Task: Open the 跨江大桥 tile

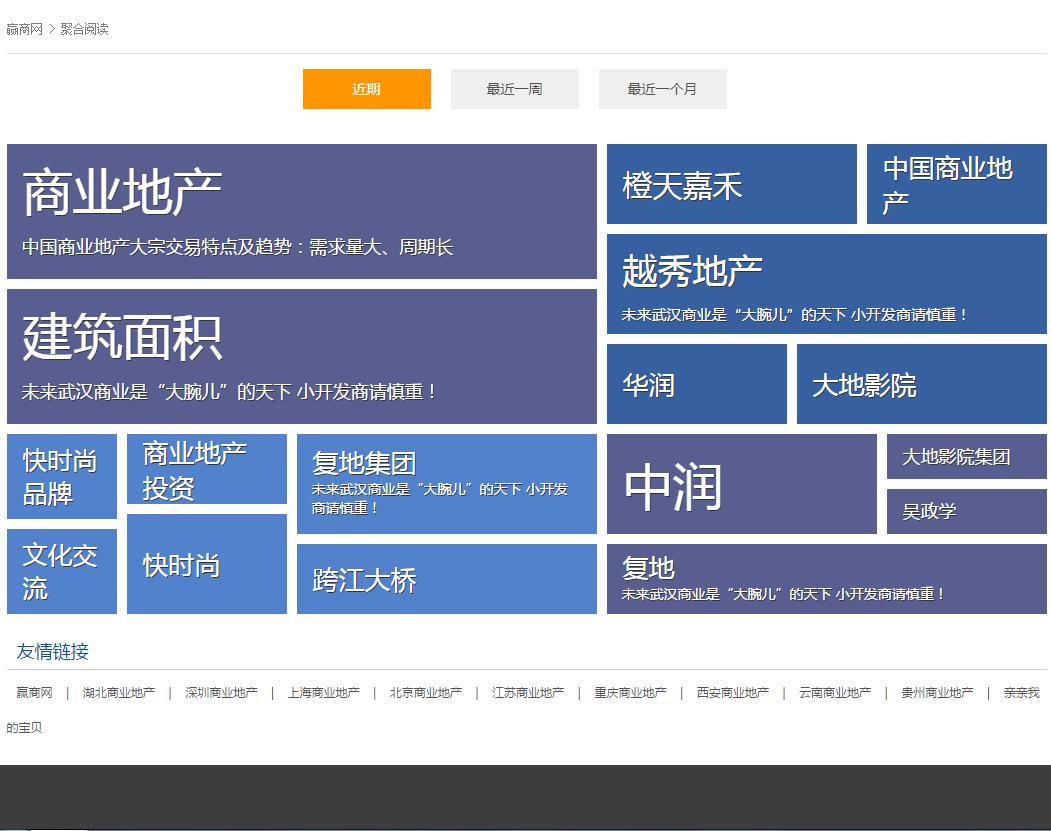Action: [x=446, y=579]
